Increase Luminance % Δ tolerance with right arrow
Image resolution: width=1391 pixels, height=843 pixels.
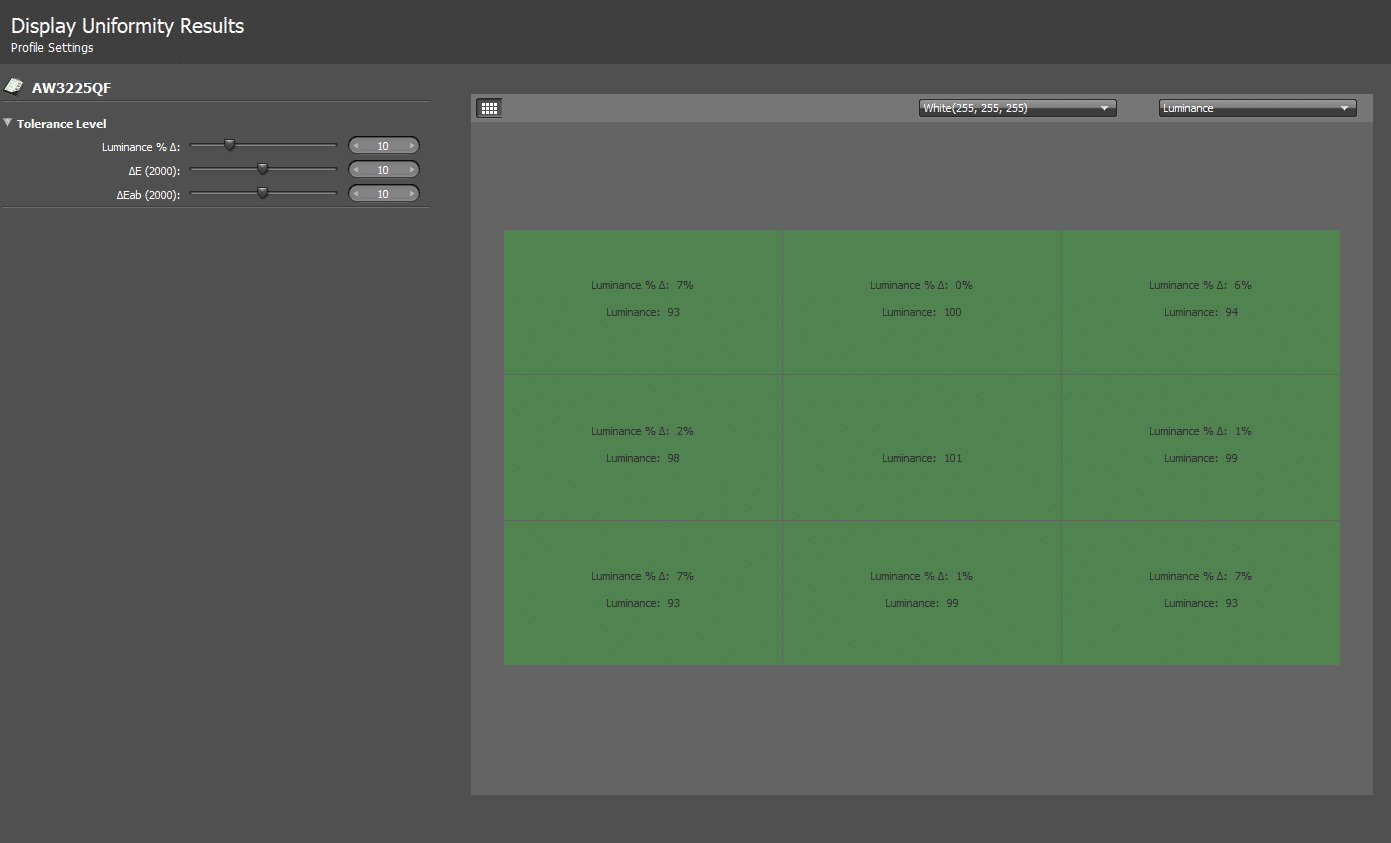[412, 146]
